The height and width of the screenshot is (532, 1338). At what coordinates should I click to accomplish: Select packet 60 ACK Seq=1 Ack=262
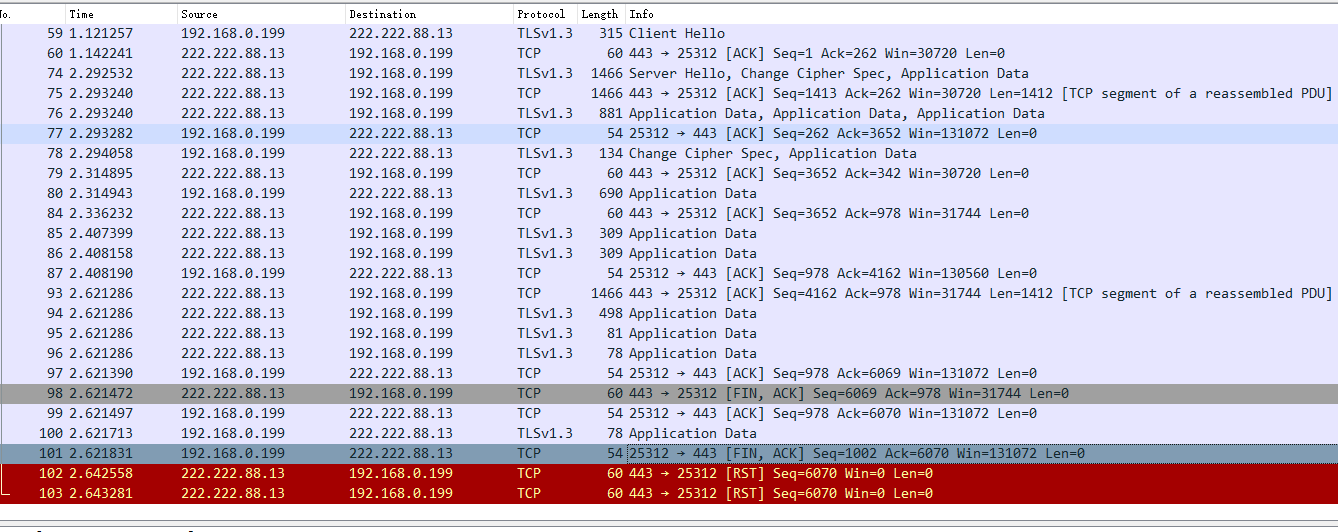[x=669, y=54]
